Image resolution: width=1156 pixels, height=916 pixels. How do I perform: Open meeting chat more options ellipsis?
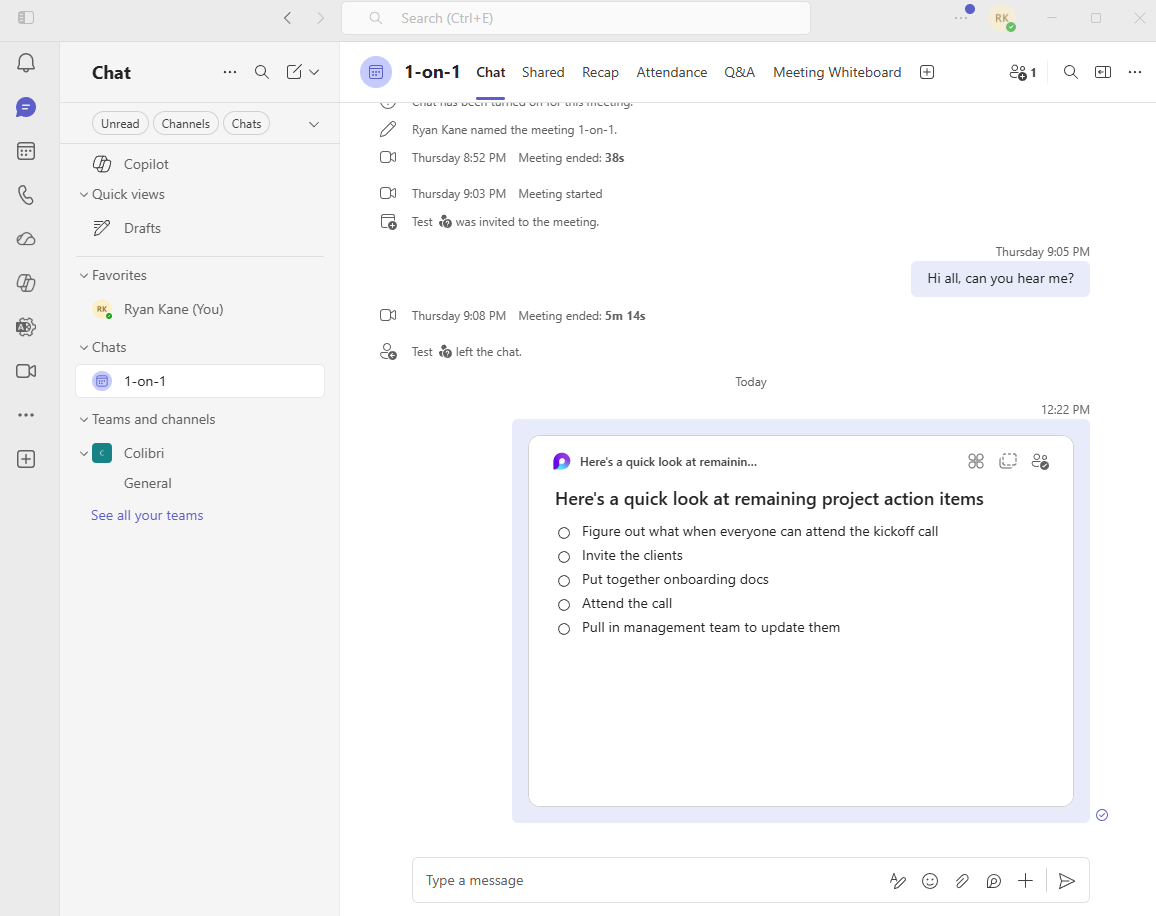1135,72
